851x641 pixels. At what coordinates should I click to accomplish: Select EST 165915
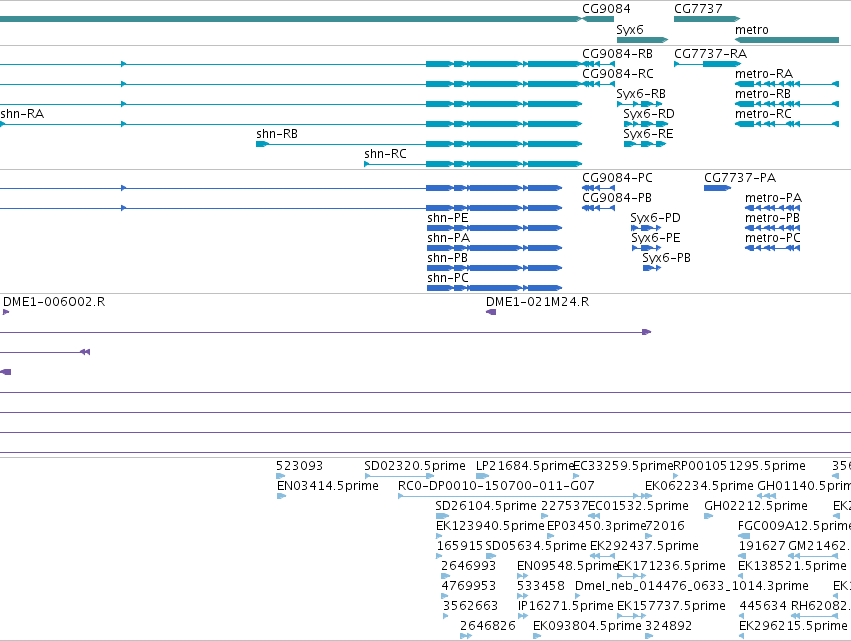pyautogui.click(x=439, y=556)
